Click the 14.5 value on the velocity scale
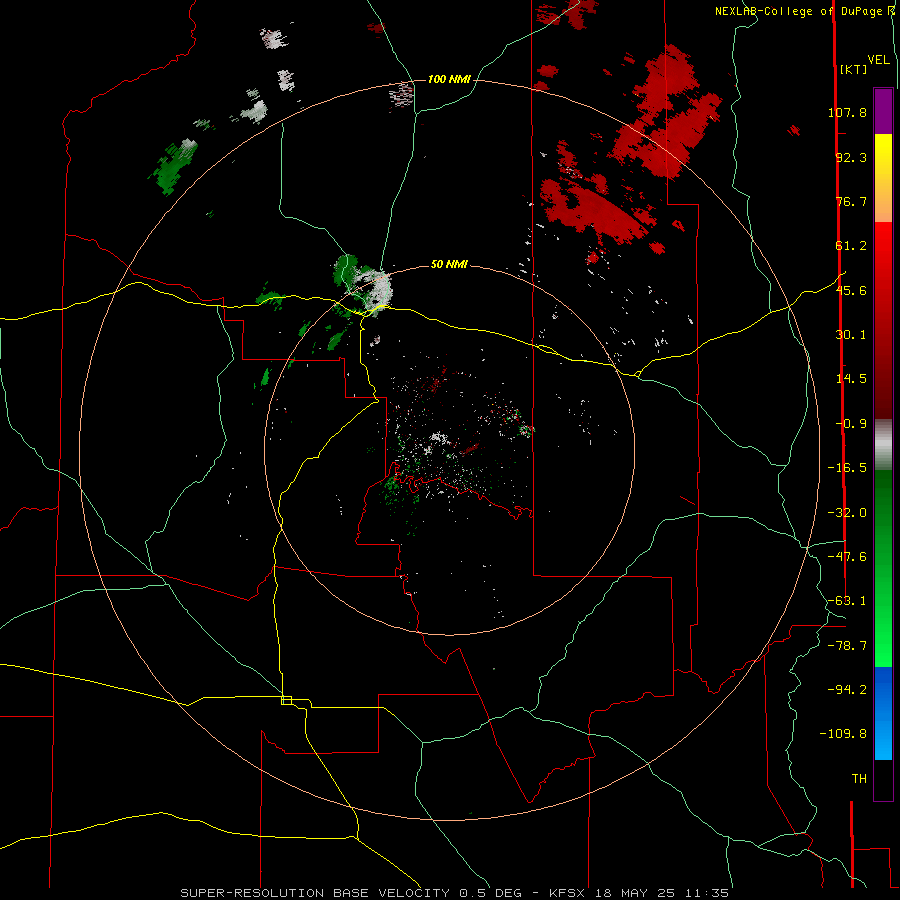Image resolution: width=900 pixels, height=900 pixels. (851, 379)
